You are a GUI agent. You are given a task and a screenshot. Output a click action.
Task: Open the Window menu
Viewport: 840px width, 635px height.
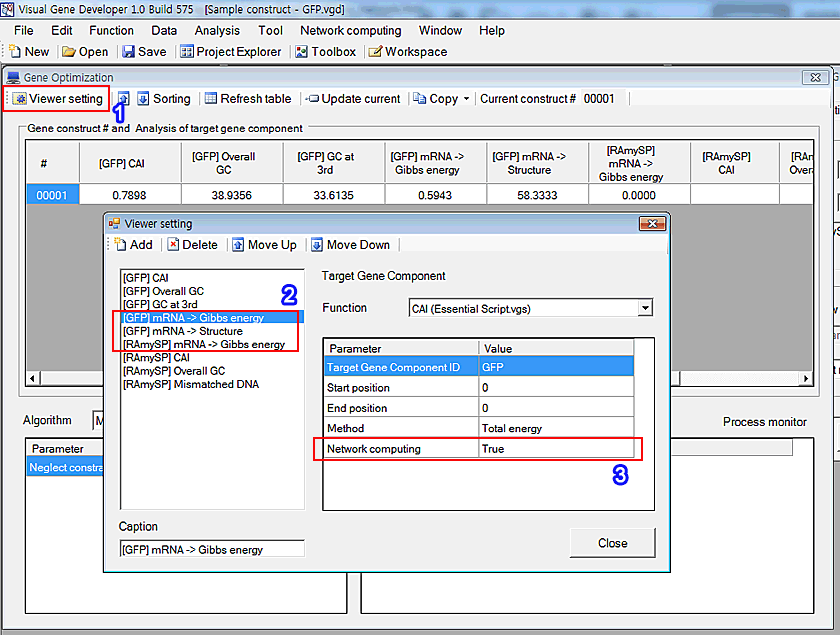click(440, 31)
